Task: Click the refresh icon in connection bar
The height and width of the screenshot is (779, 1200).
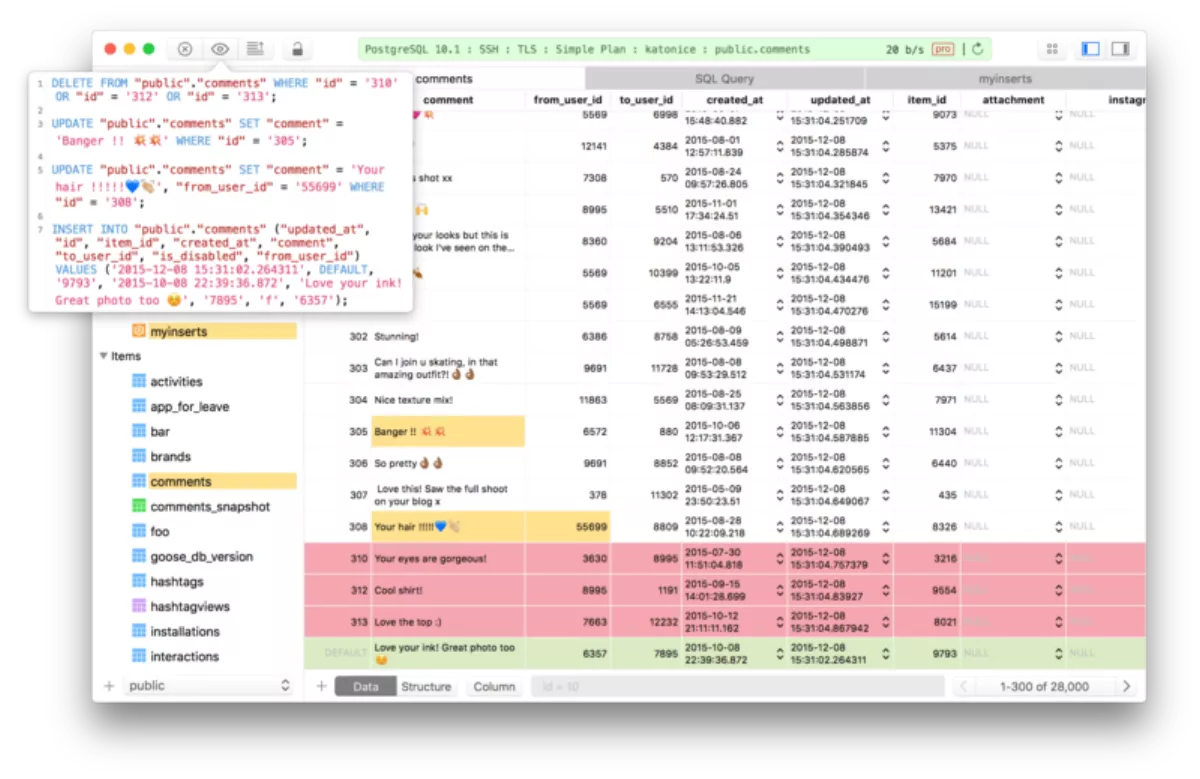Action: pos(977,48)
